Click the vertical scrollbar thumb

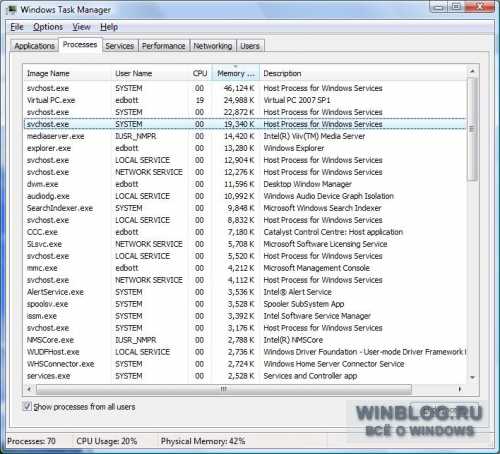pos(472,129)
